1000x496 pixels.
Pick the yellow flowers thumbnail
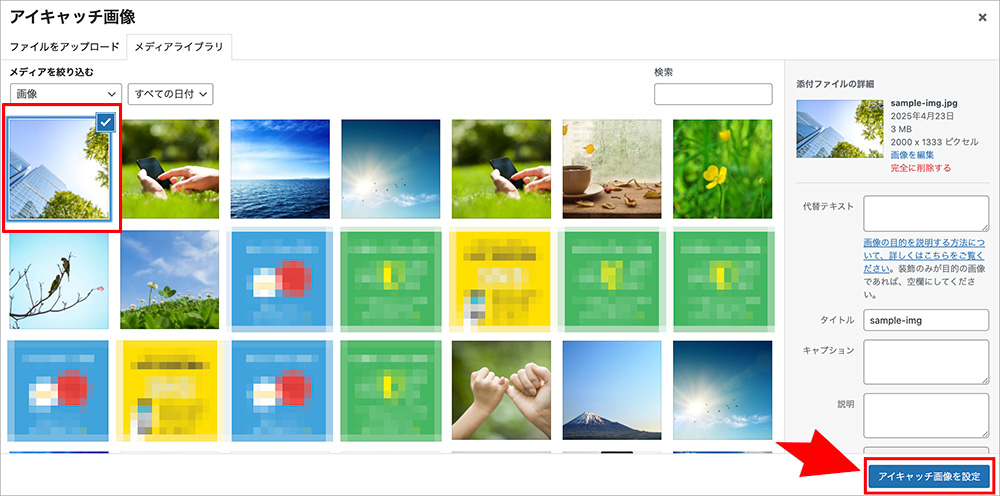722,169
